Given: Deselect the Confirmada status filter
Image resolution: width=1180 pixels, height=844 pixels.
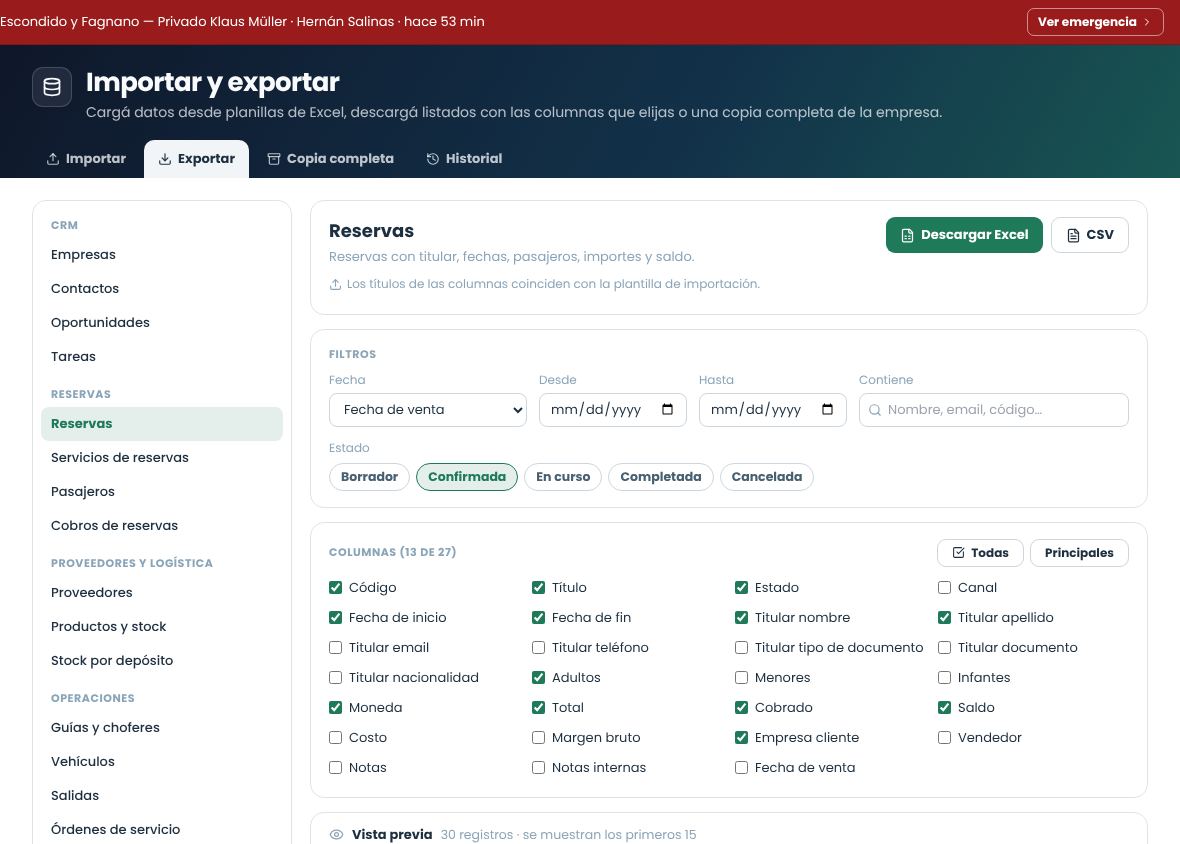Looking at the screenshot, I should click(x=467, y=477).
